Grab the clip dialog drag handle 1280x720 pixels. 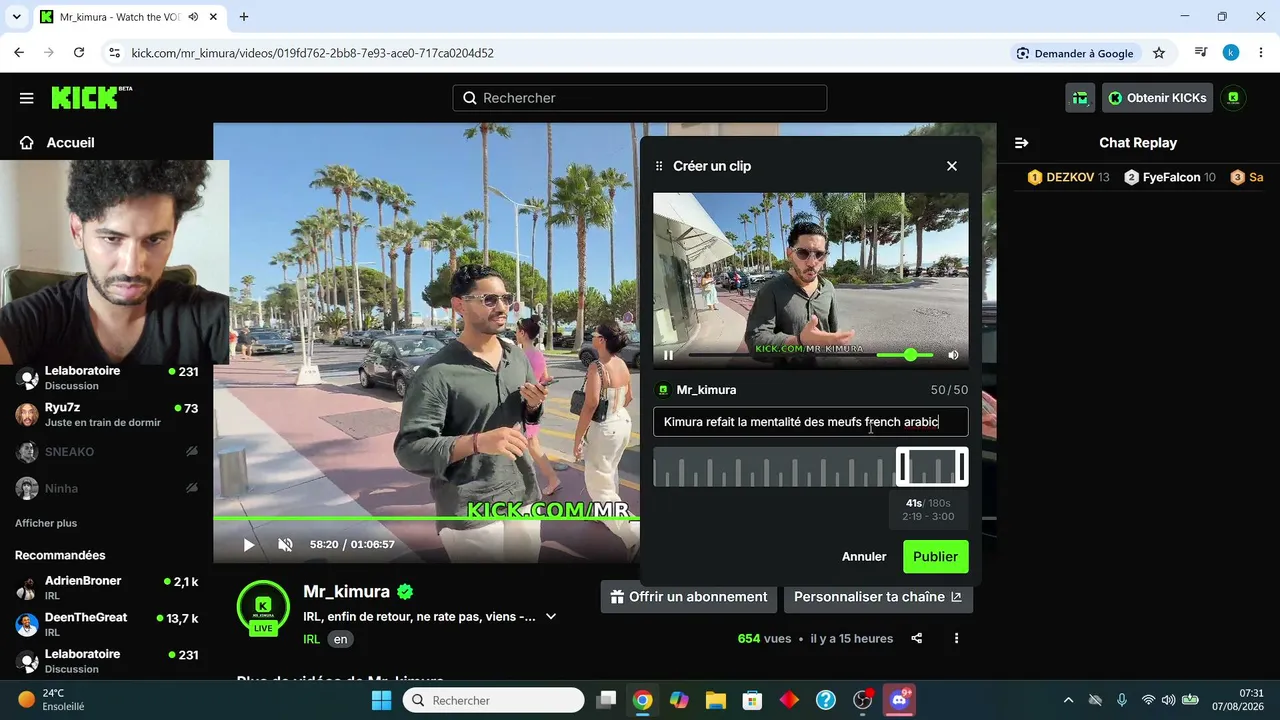(659, 166)
